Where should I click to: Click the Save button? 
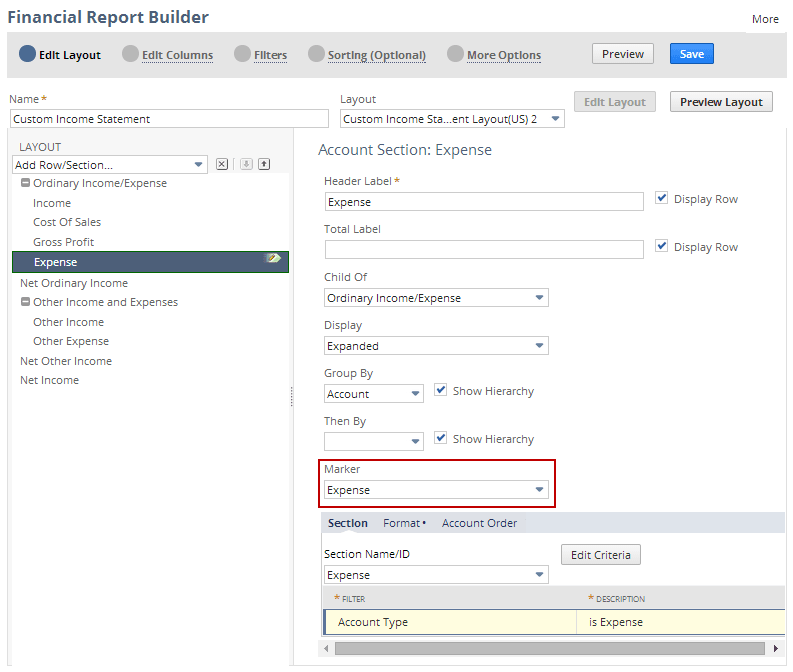tap(691, 54)
